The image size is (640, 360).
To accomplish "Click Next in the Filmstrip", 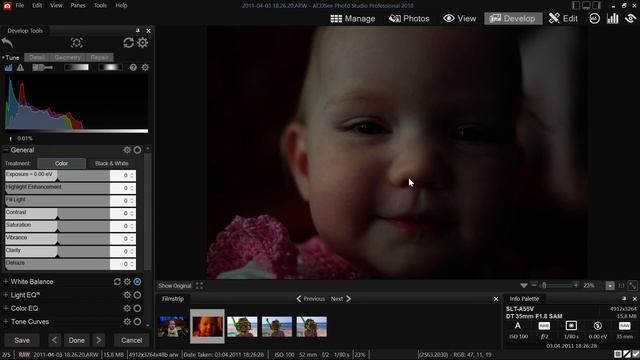I will (x=340, y=299).
